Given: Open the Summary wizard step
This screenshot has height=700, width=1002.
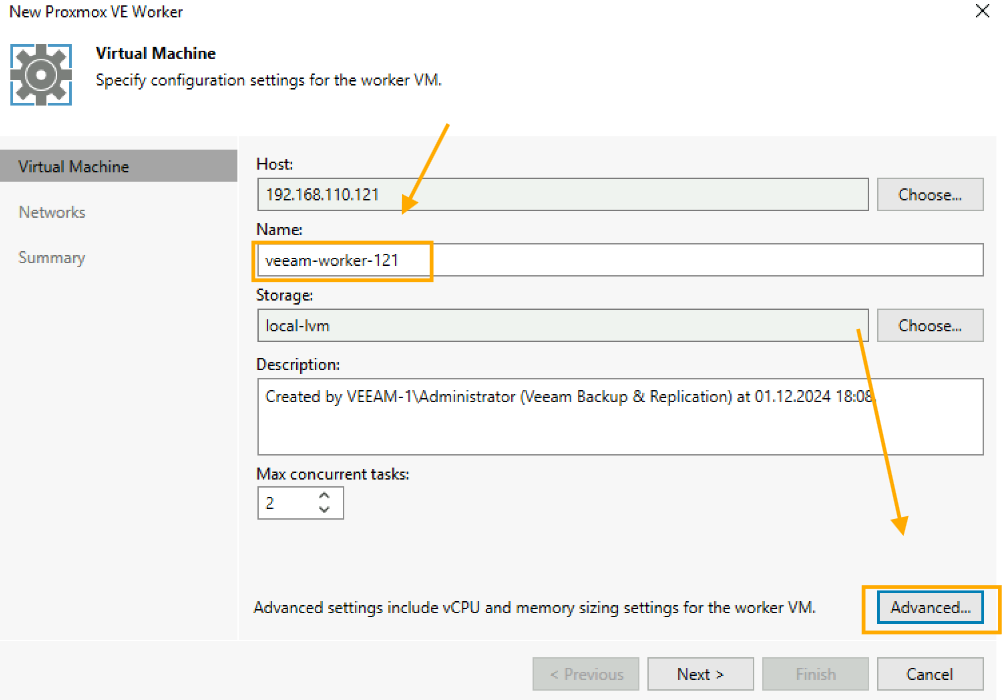Looking at the screenshot, I should pyautogui.click(x=52, y=258).
